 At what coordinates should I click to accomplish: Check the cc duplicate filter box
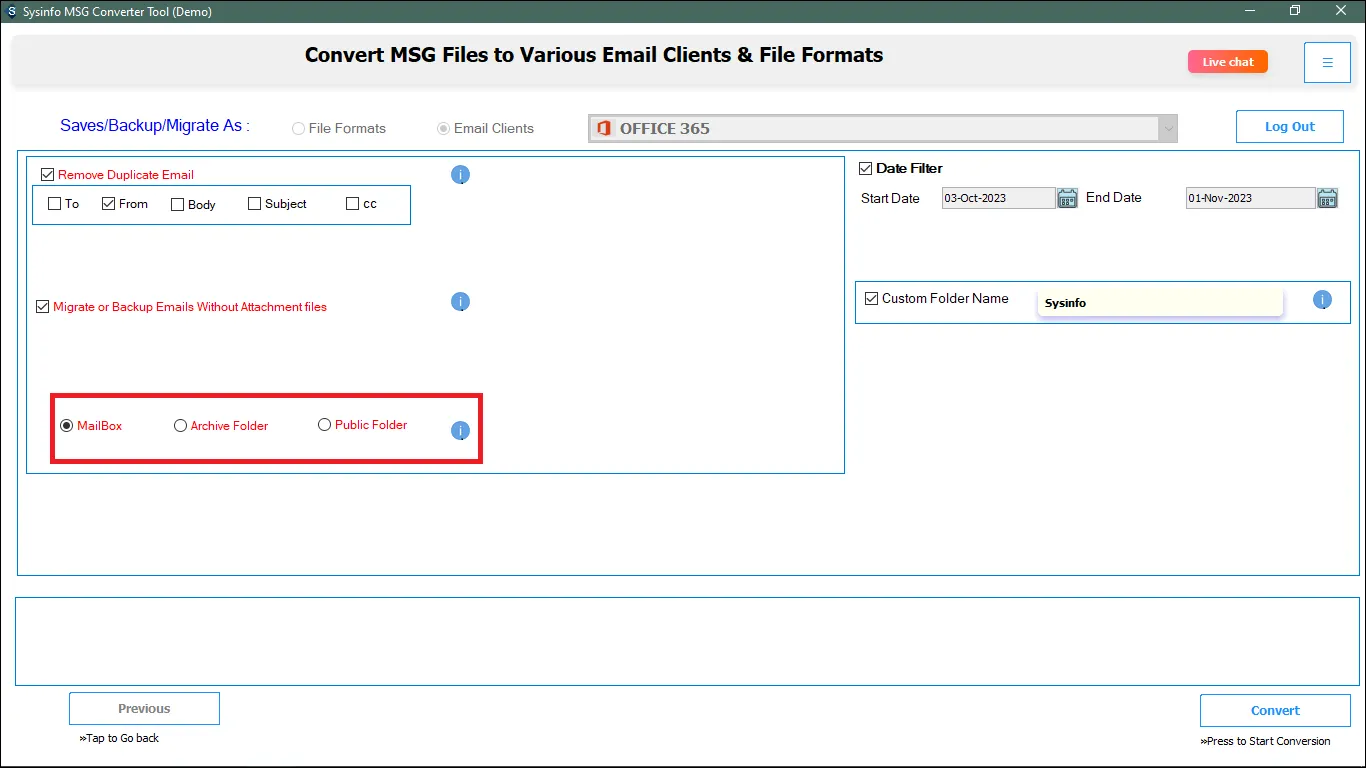tap(352, 204)
